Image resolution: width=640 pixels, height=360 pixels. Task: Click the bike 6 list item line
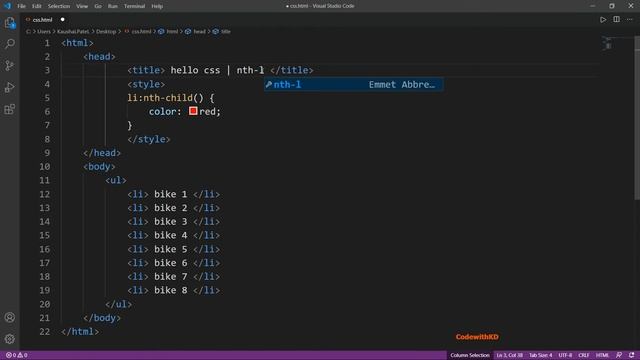[x=173, y=263]
